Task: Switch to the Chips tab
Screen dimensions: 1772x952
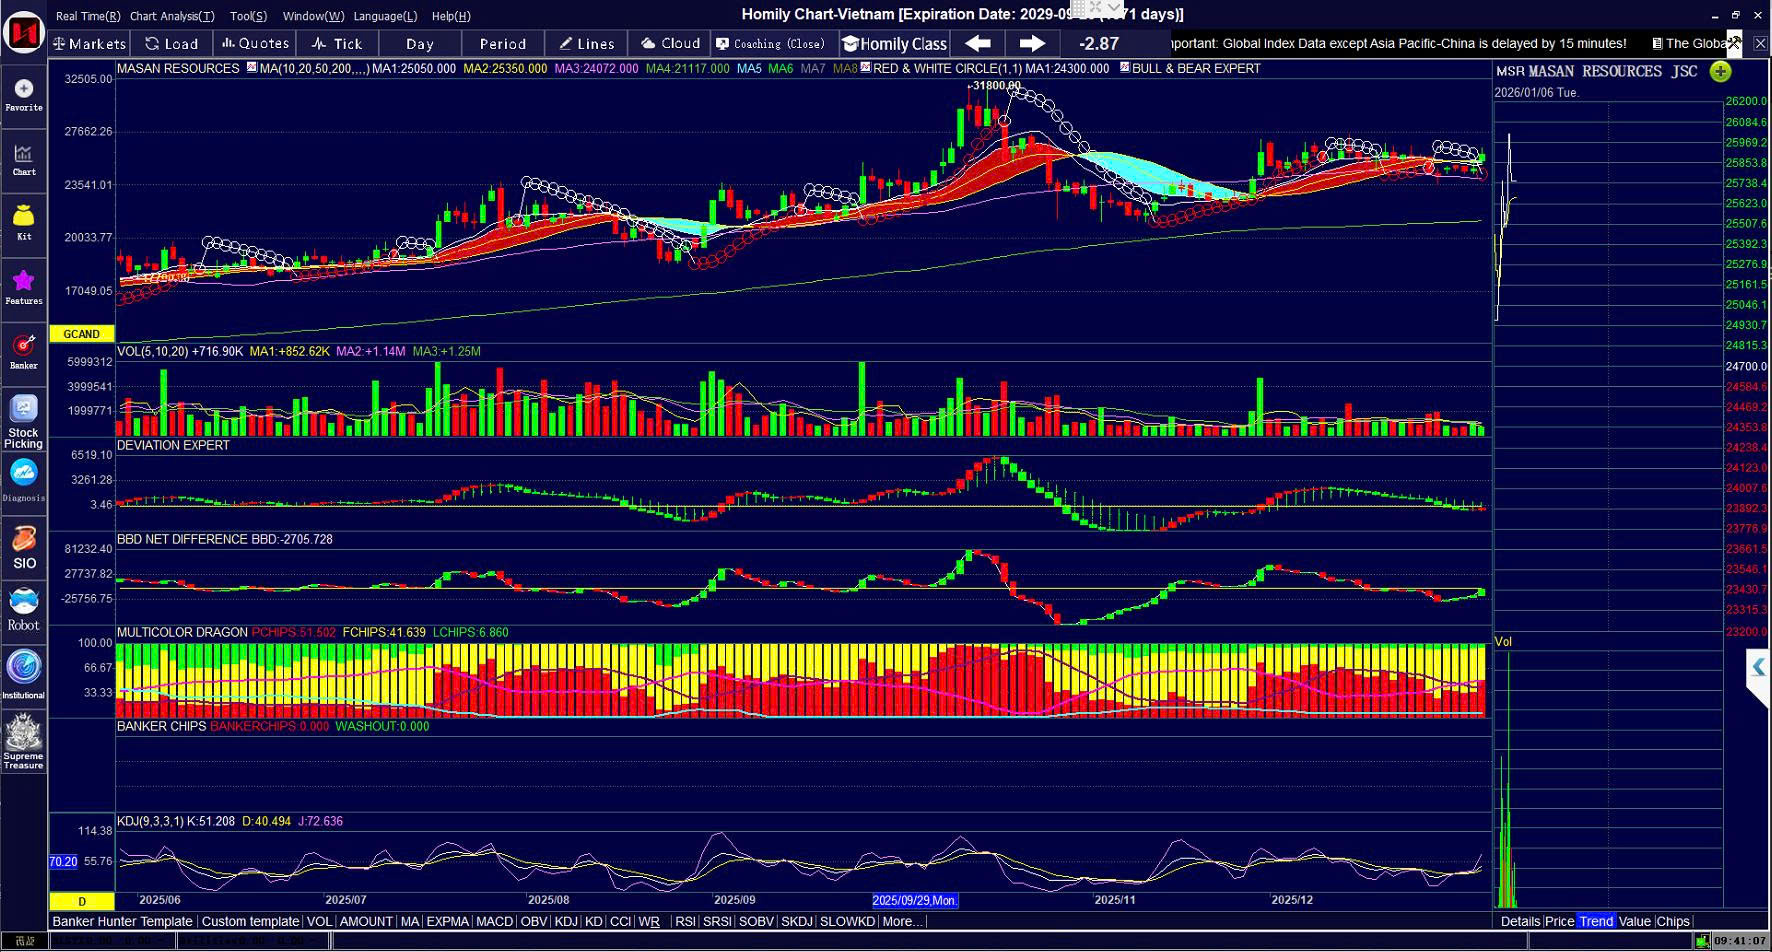Action: click(1672, 922)
